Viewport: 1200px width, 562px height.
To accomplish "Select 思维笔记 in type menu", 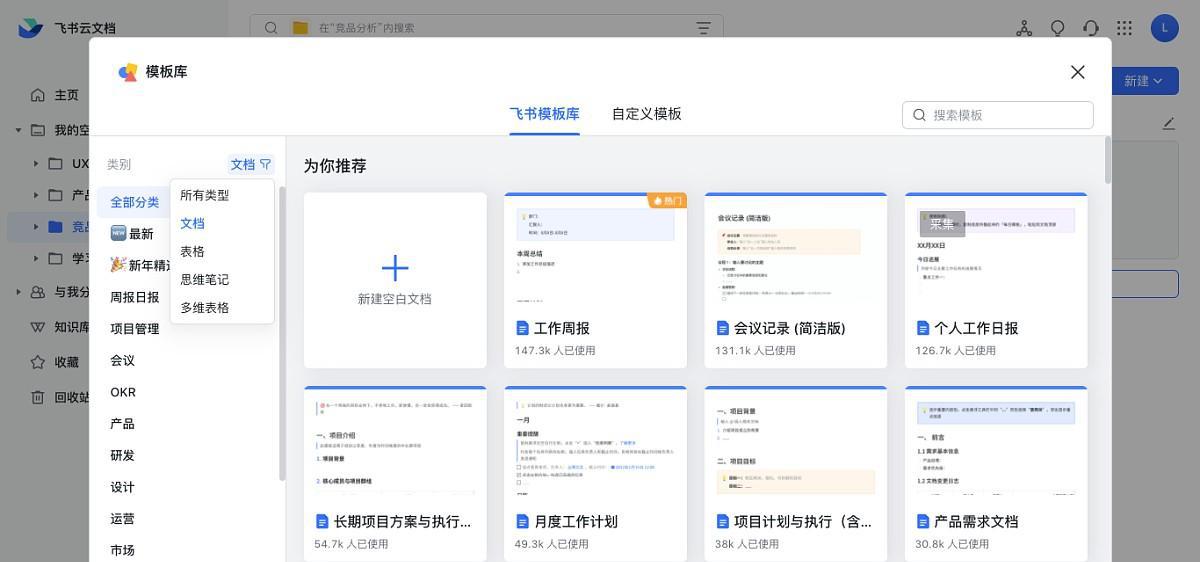I will click(222, 279).
